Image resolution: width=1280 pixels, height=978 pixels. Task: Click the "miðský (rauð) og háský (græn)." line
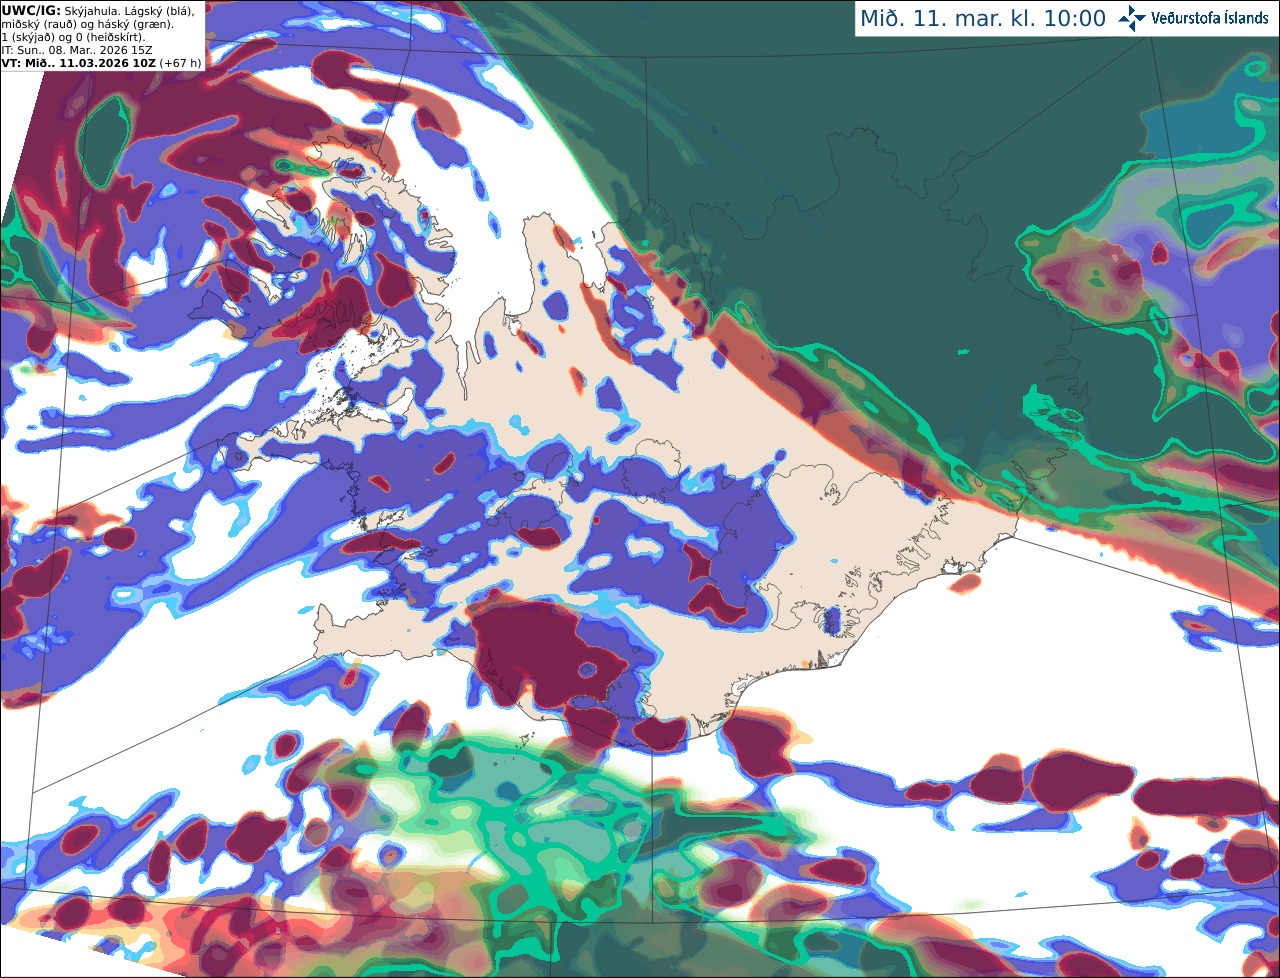86,24
